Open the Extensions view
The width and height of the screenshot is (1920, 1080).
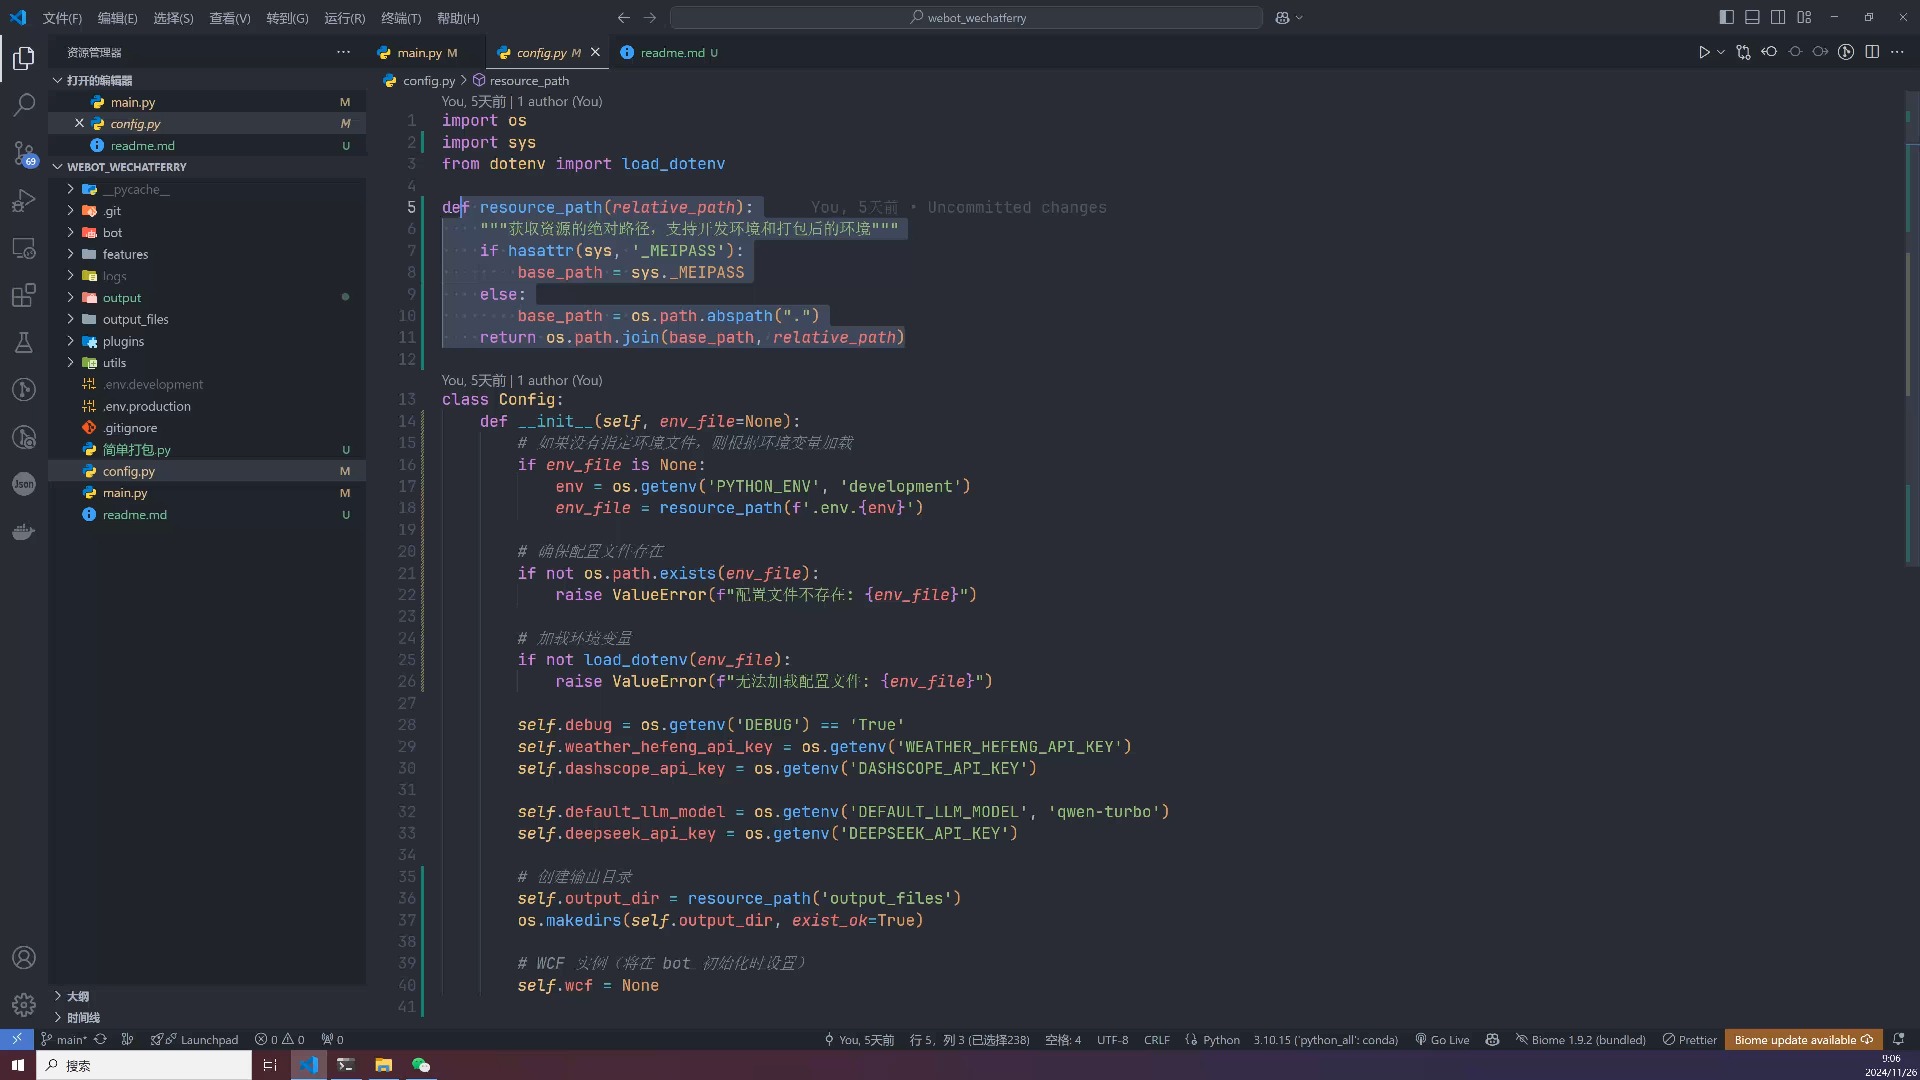pyautogui.click(x=24, y=296)
